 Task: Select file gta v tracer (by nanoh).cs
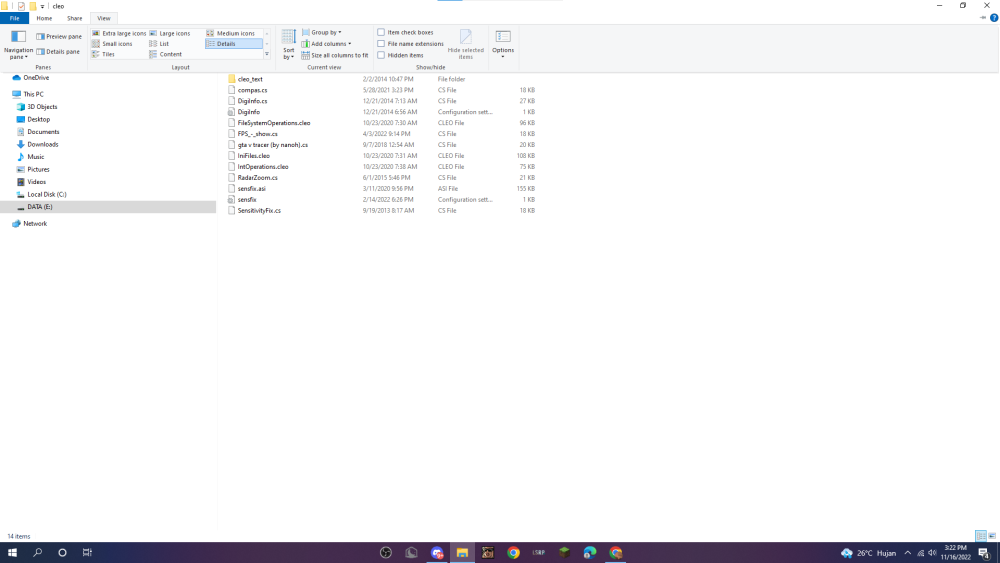(x=272, y=145)
